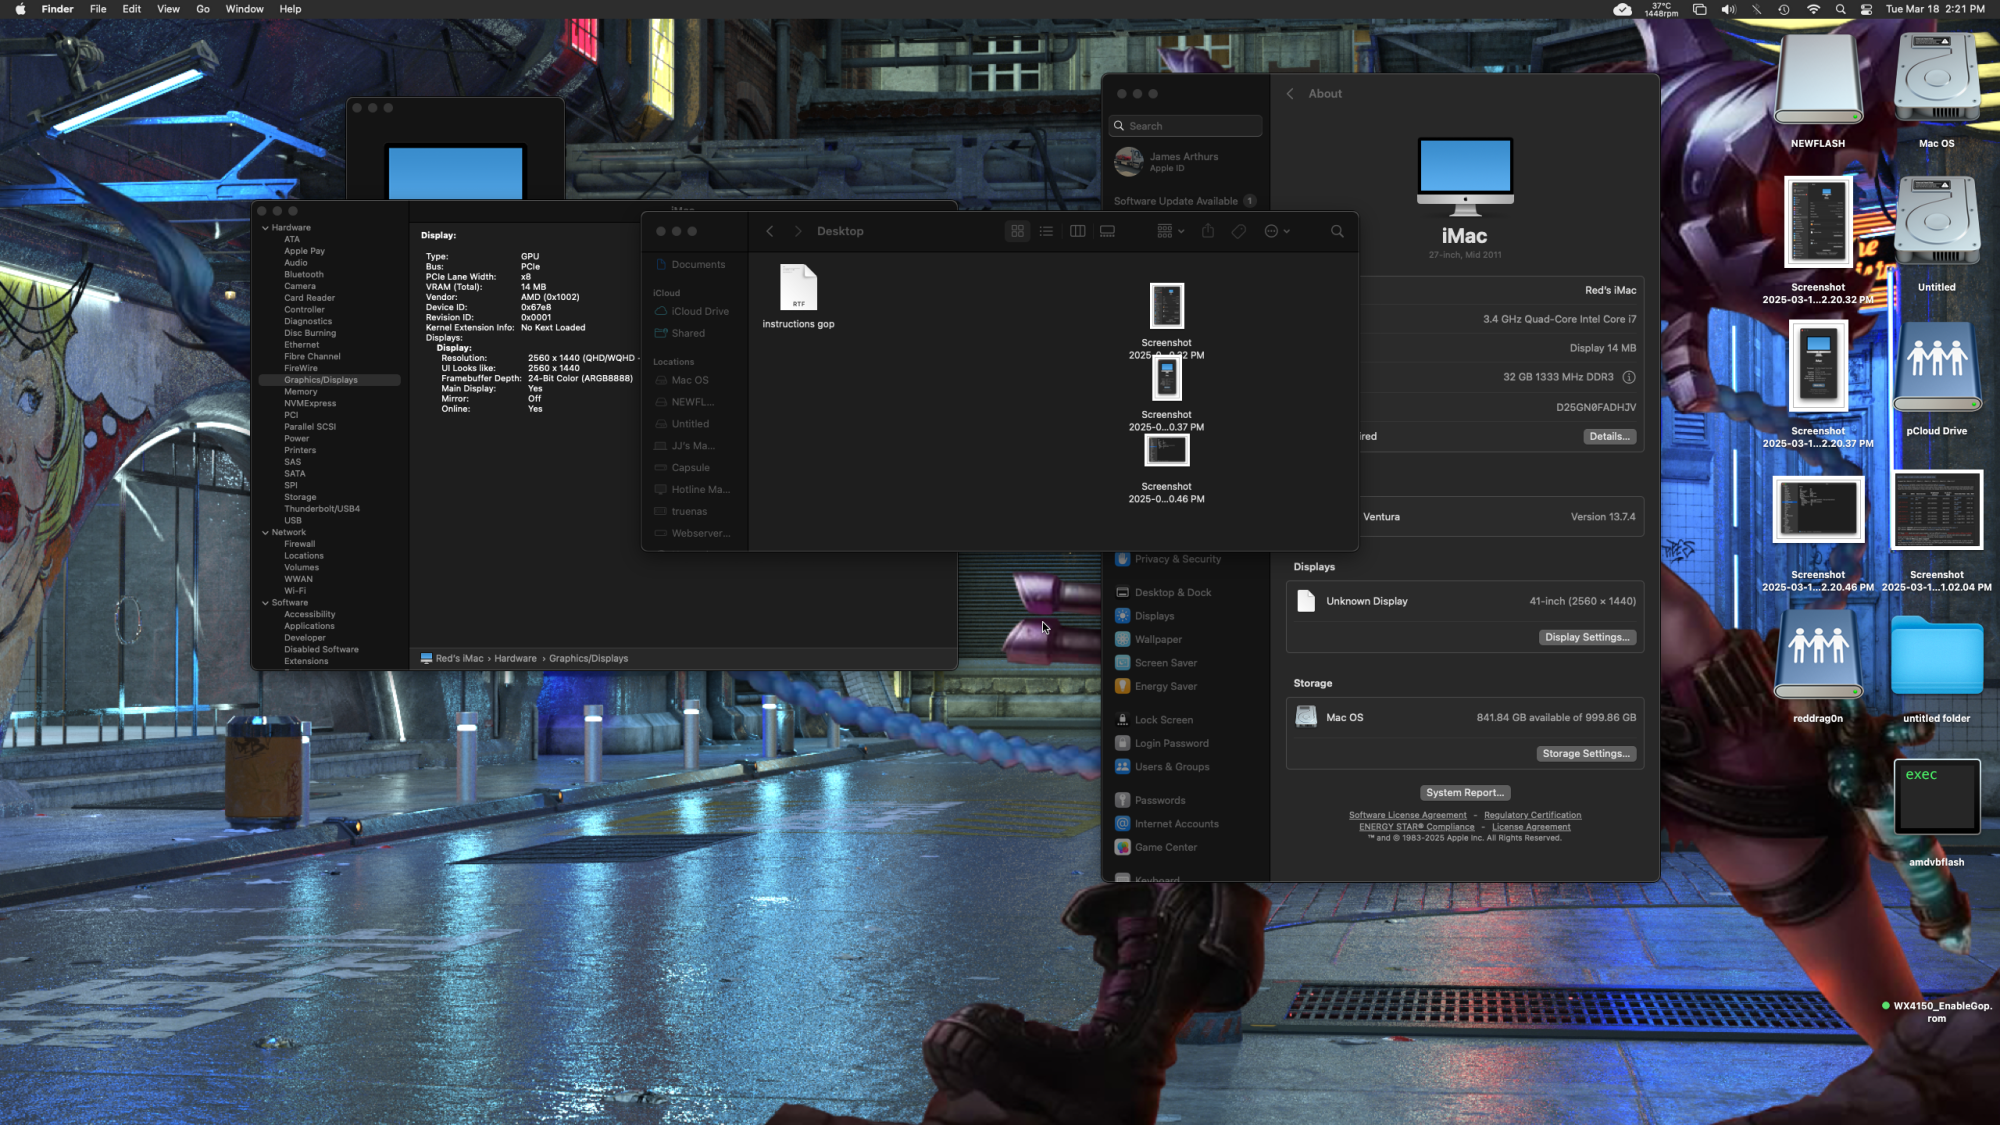Open Finder group-by dropdown

pos(1170,231)
